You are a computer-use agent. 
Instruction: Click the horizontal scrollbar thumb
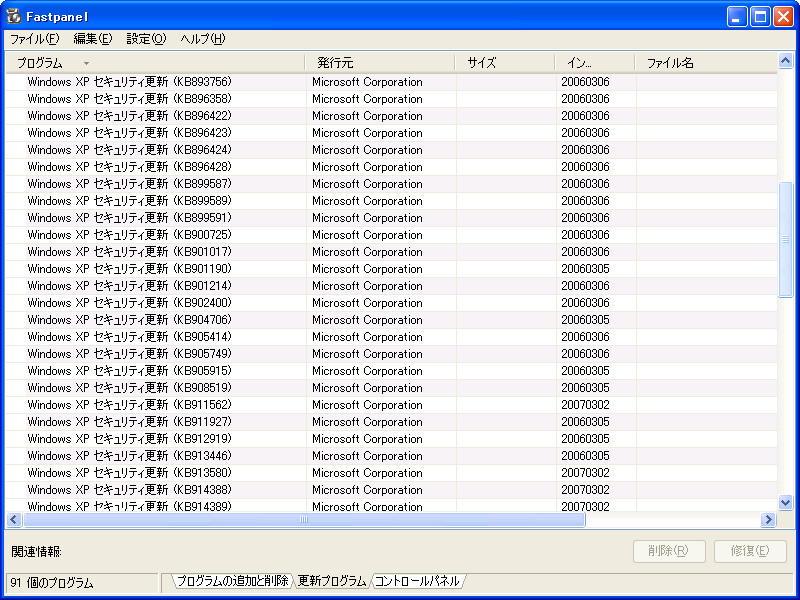click(x=304, y=519)
